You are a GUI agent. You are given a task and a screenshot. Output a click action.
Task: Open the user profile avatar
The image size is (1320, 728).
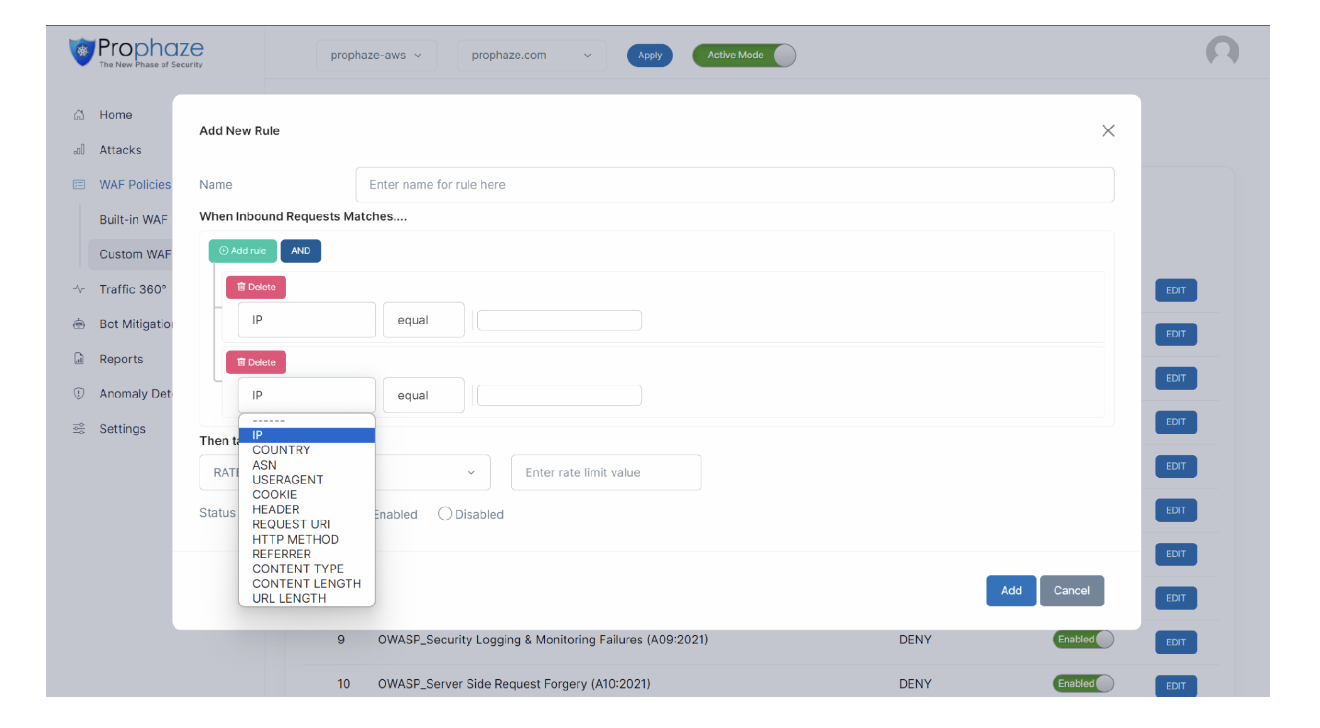point(1222,52)
